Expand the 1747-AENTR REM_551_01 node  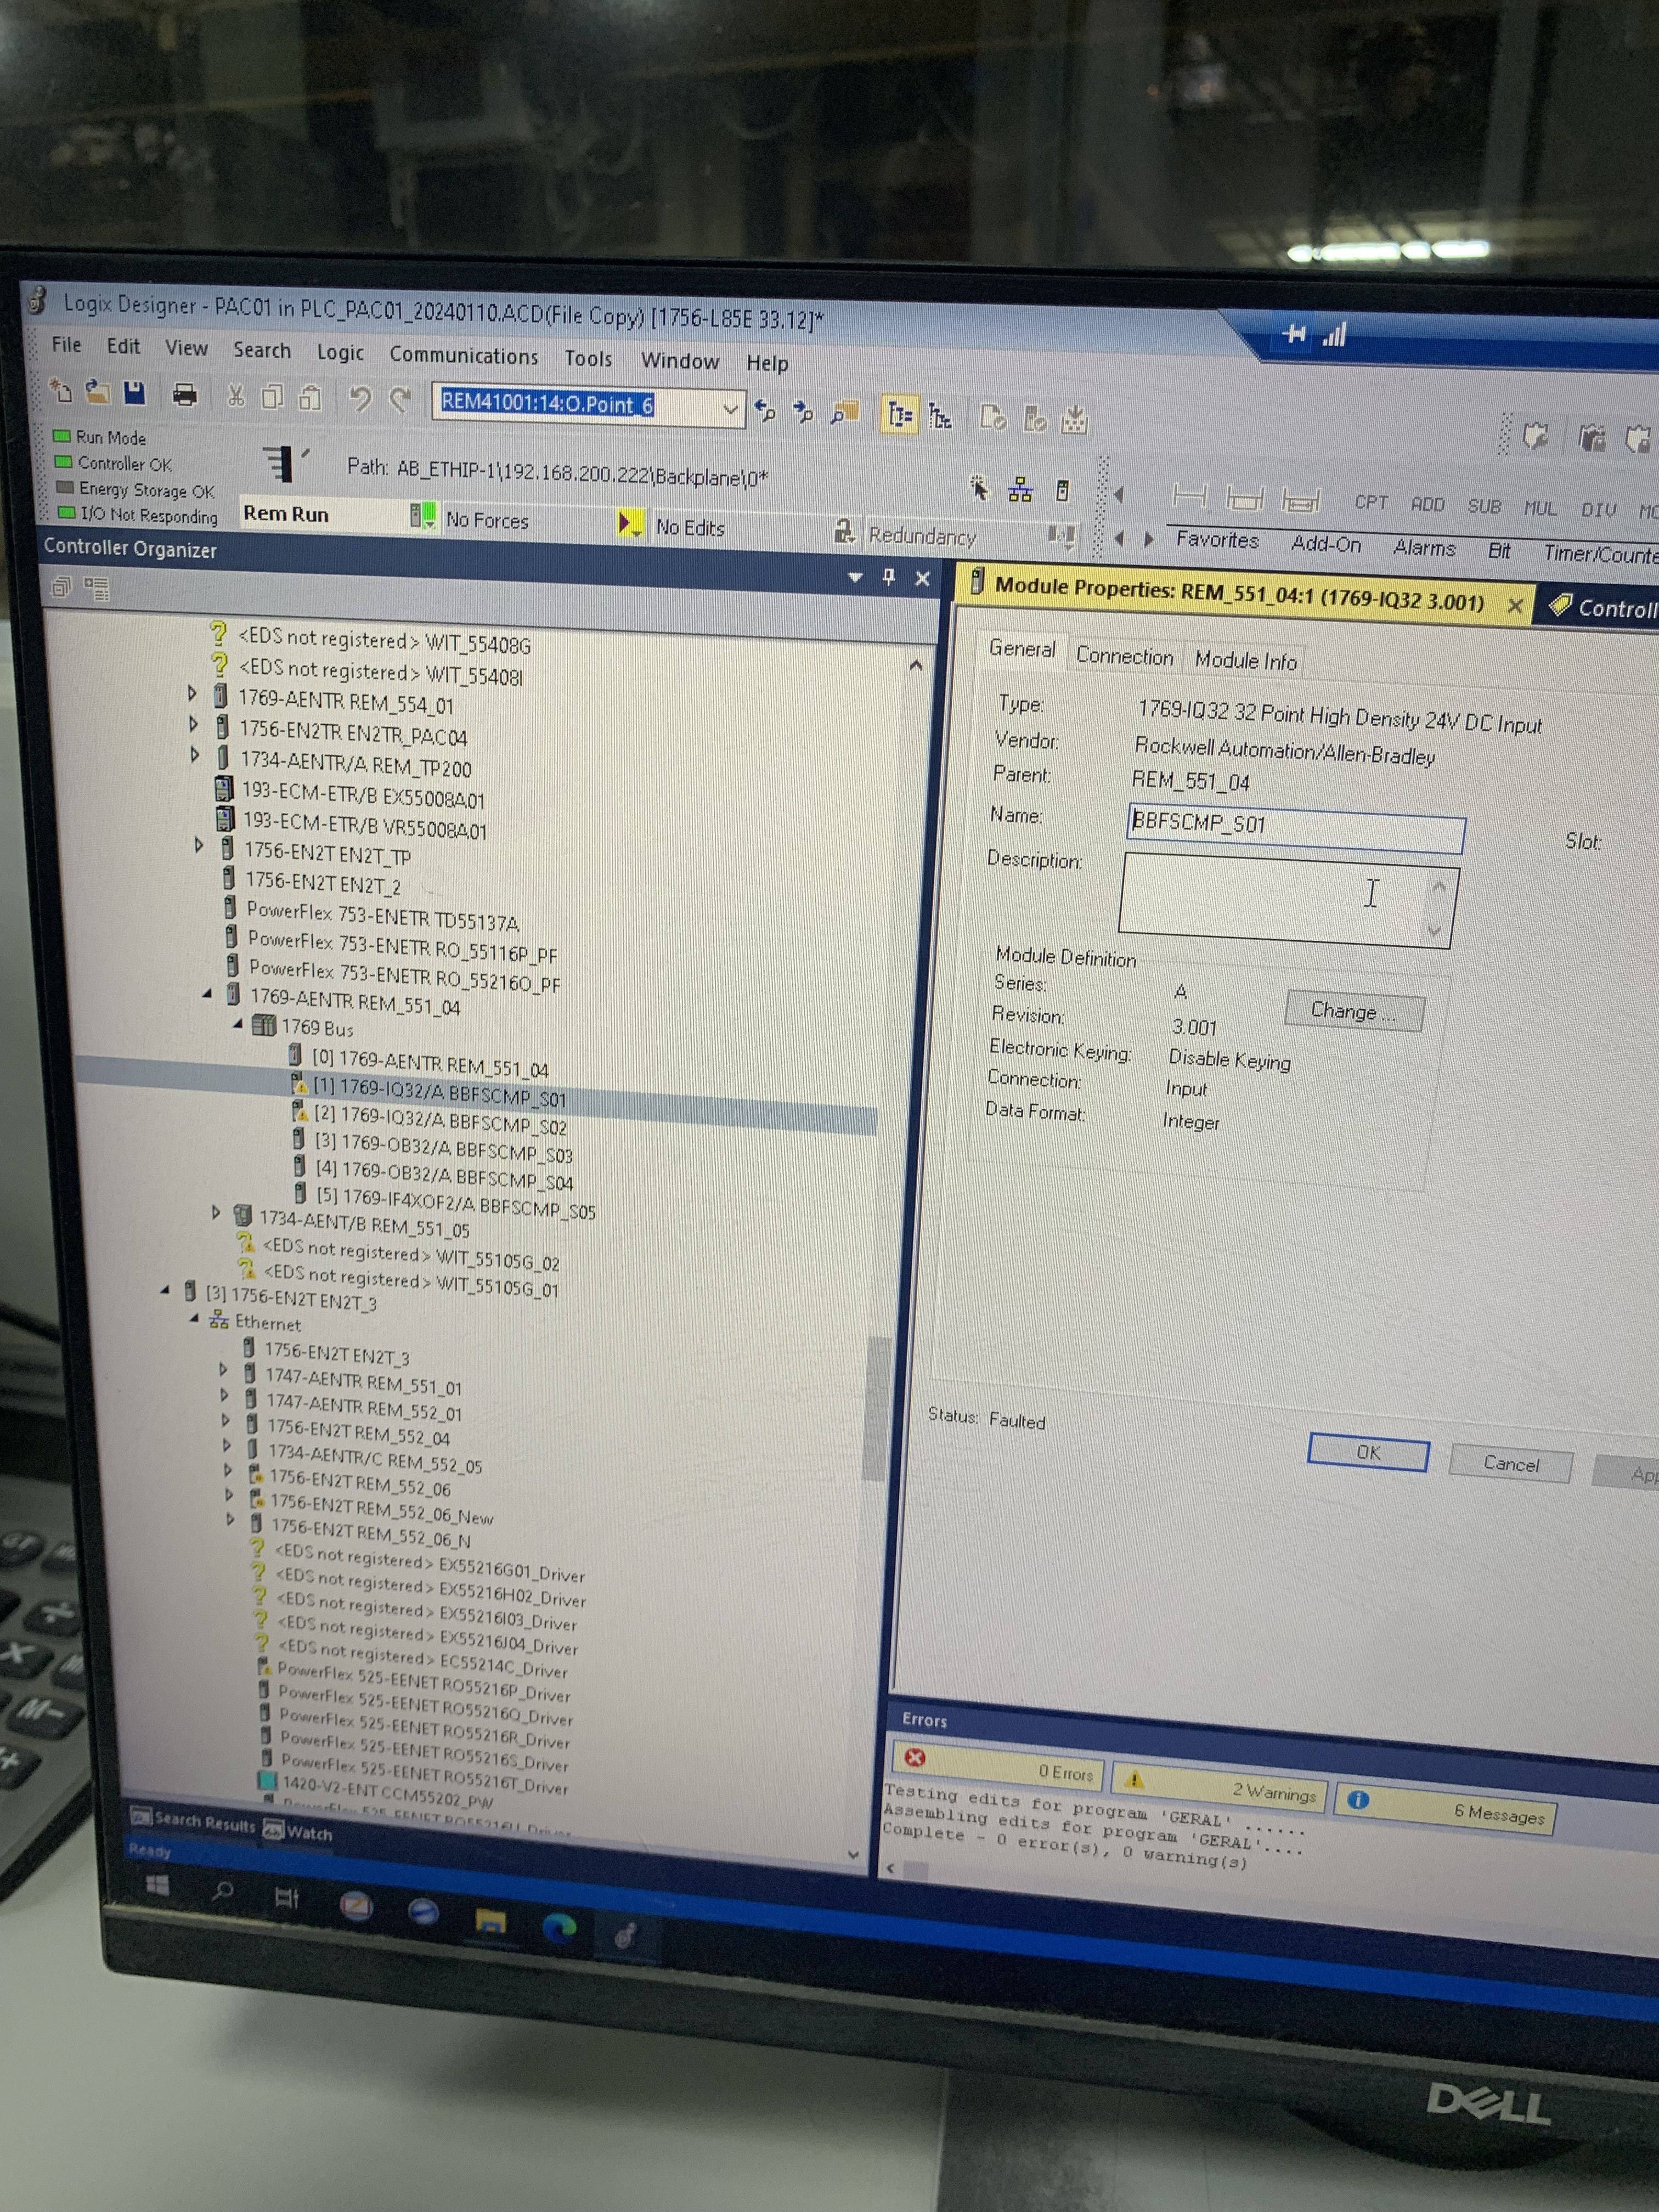point(223,1370)
